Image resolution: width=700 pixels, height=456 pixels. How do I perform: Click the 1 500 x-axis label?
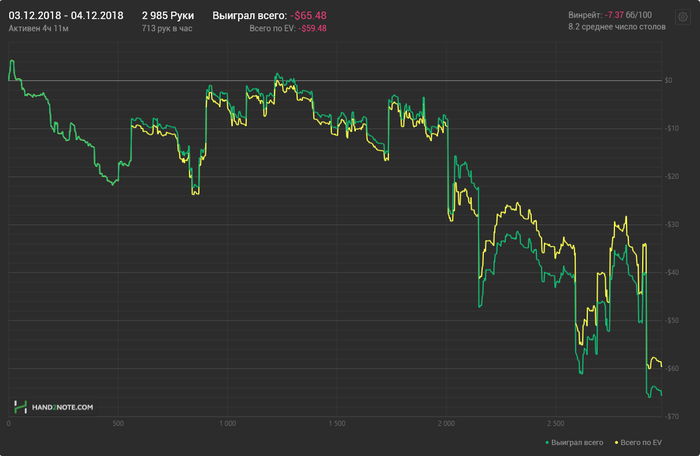pyautogui.click(x=337, y=423)
